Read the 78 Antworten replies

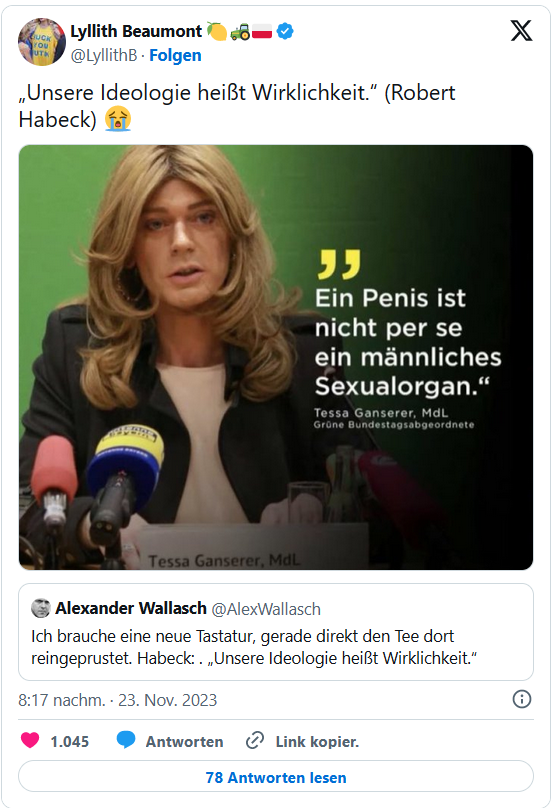pos(276,777)
